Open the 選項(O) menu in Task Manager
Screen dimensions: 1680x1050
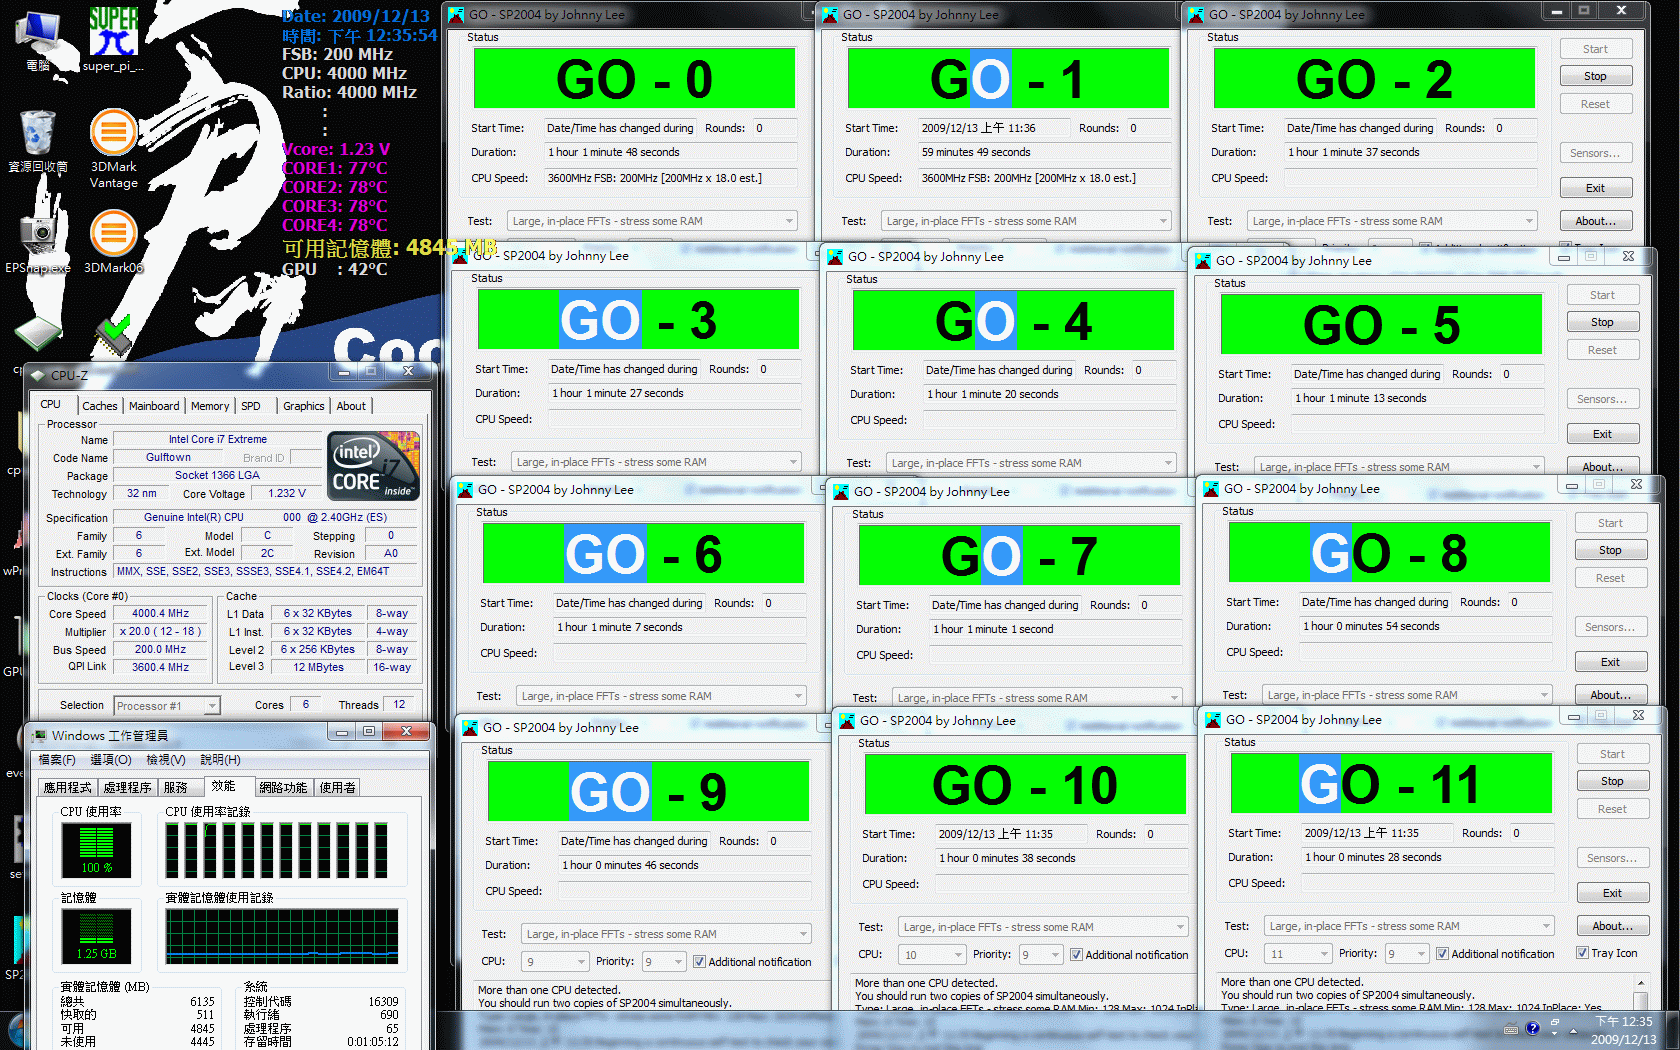[x=111, y=760]
